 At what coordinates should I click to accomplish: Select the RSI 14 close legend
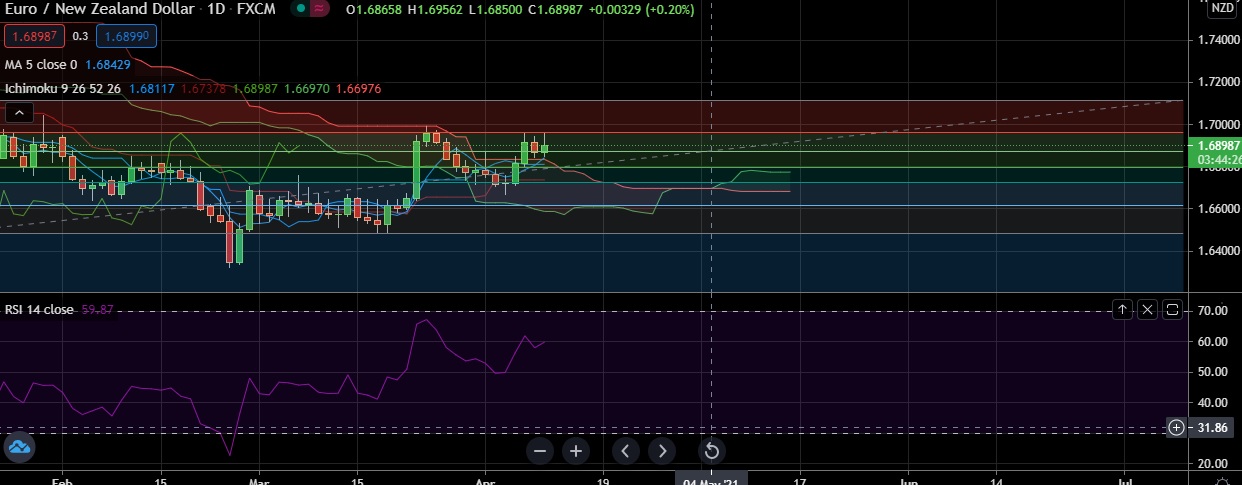pyautogui.click(x=39, y=310)
